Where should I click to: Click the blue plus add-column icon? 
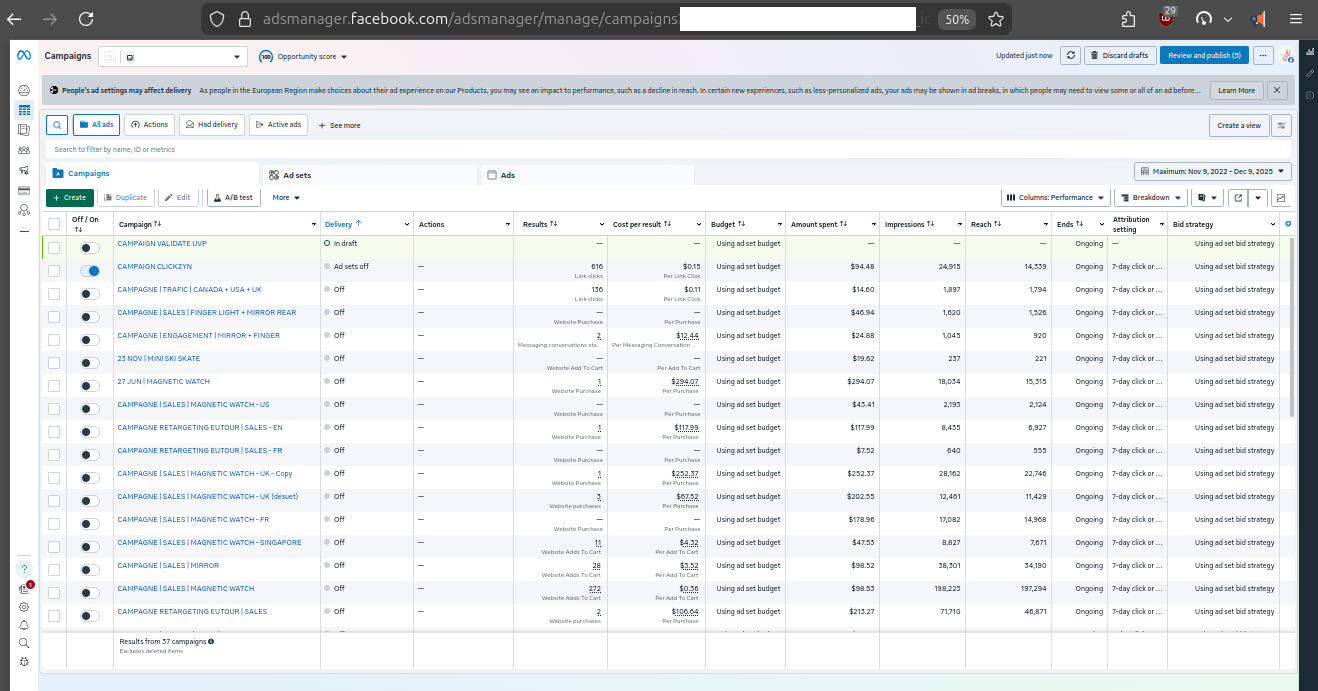tap(1287, 224)
